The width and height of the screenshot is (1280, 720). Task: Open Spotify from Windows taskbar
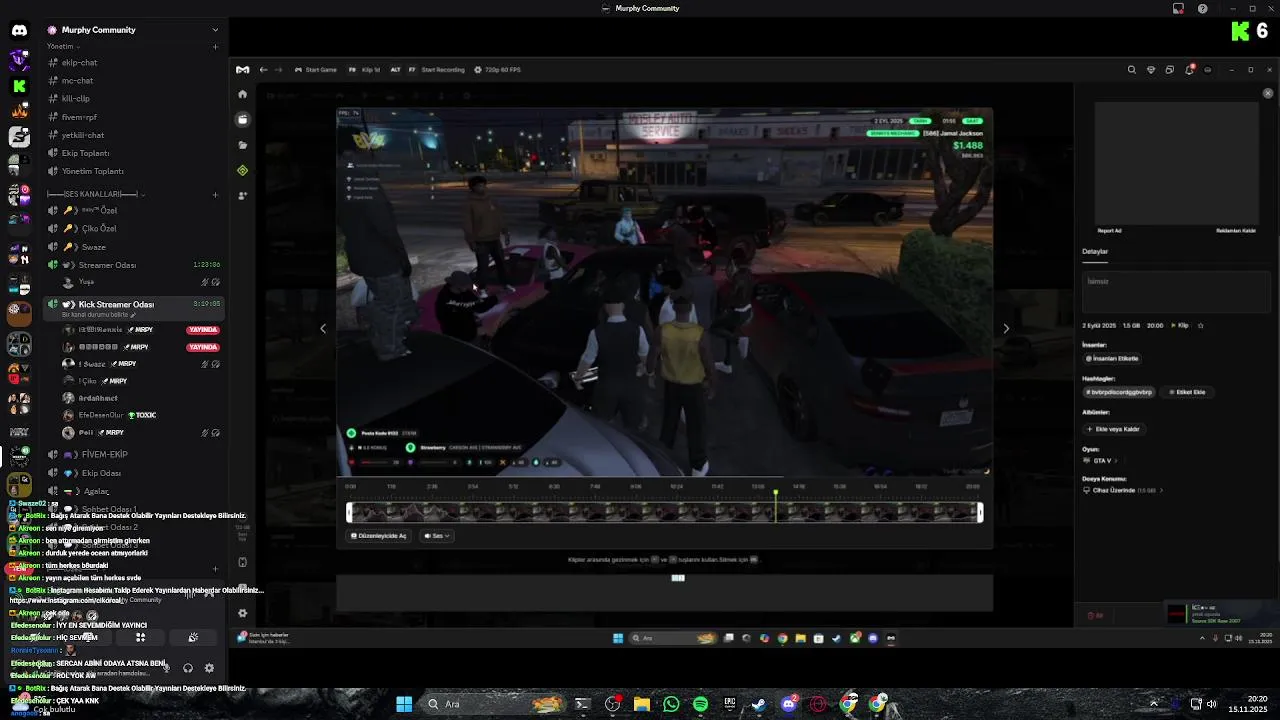[700, 704]
